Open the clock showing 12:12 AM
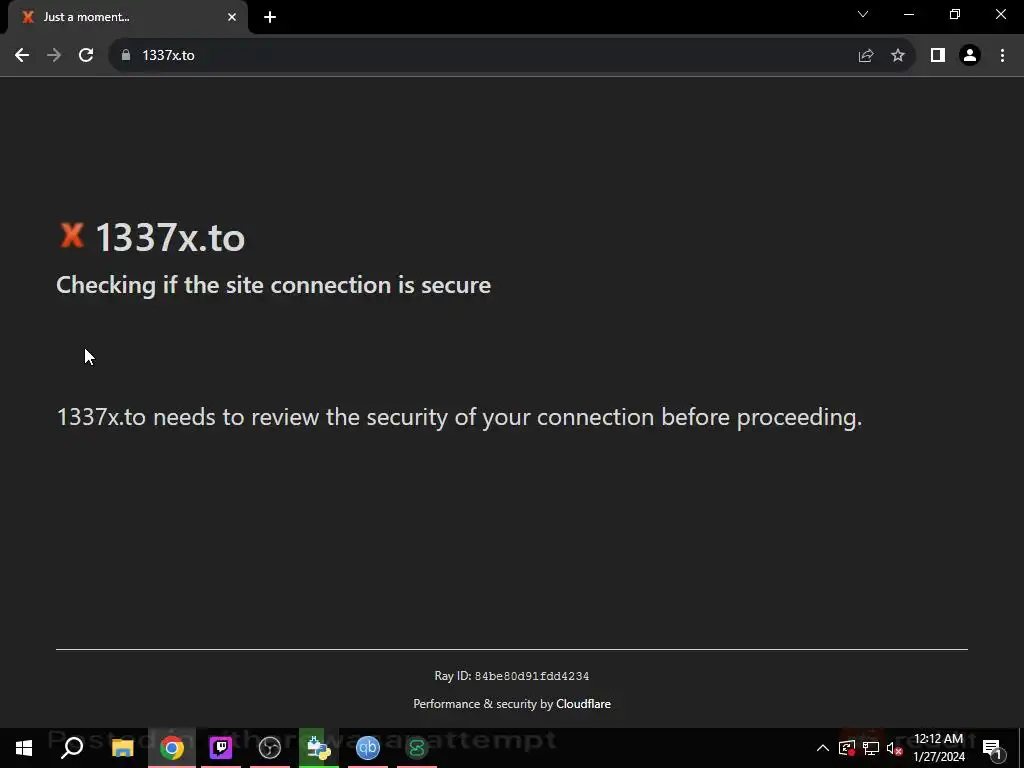The height and width of the screenshot is (768, 1024). 938,748
